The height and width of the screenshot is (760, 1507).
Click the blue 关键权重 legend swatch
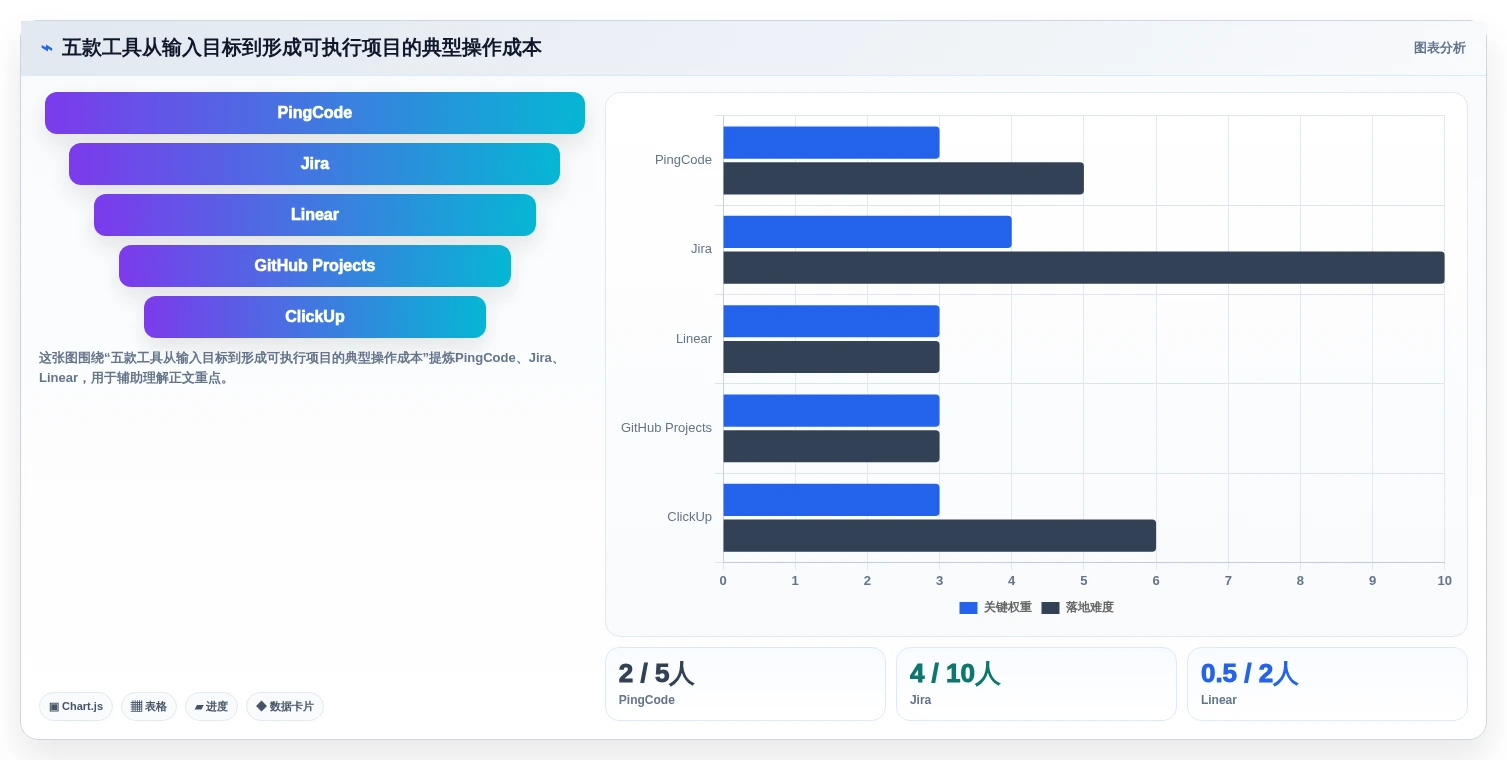tap(968, 608)
